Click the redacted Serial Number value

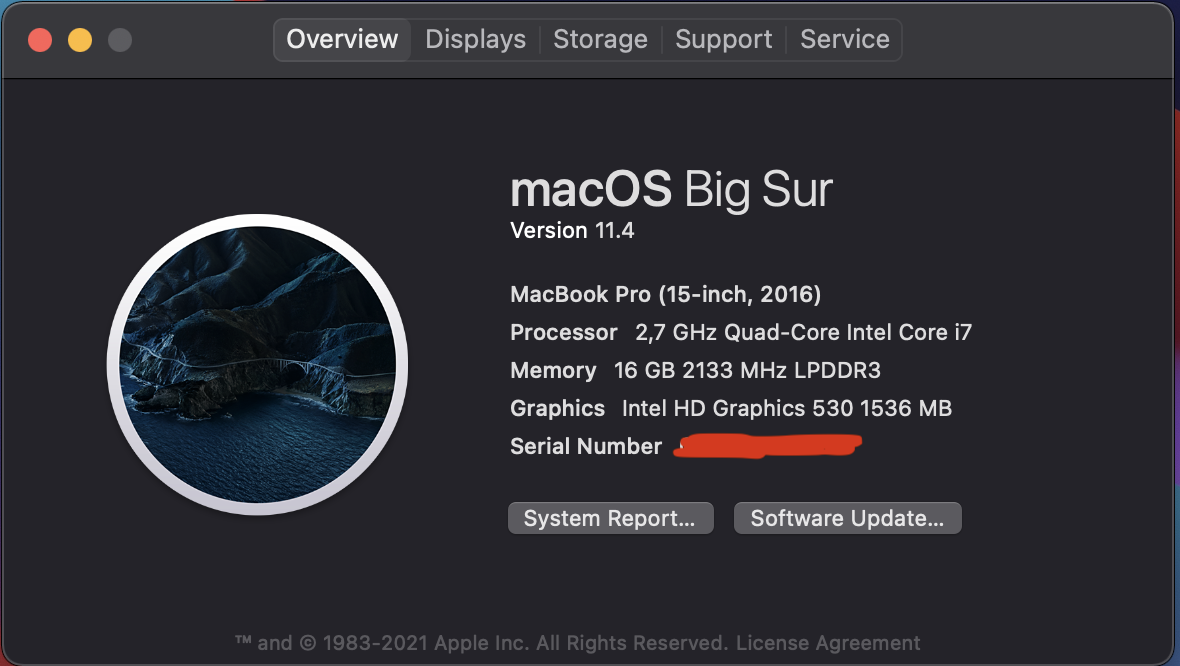(x=766, y=446)
